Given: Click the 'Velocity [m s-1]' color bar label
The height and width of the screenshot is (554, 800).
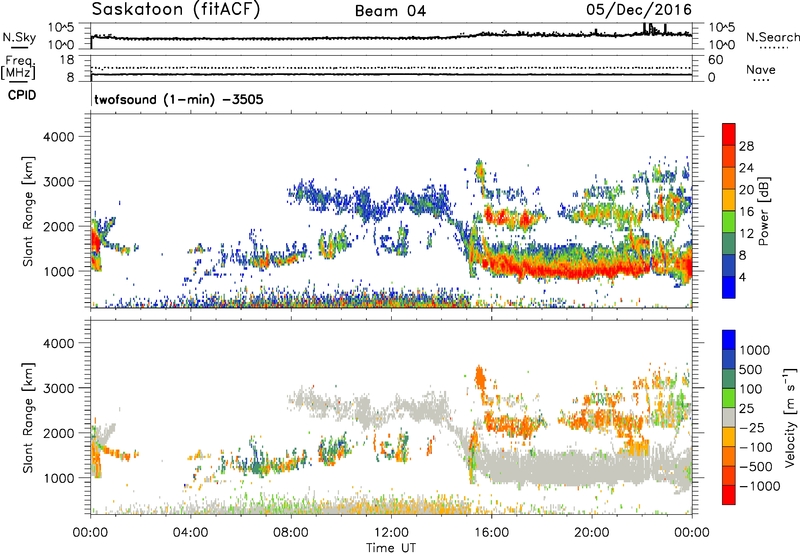Looking at the screenshot, I should coord(790,417).
